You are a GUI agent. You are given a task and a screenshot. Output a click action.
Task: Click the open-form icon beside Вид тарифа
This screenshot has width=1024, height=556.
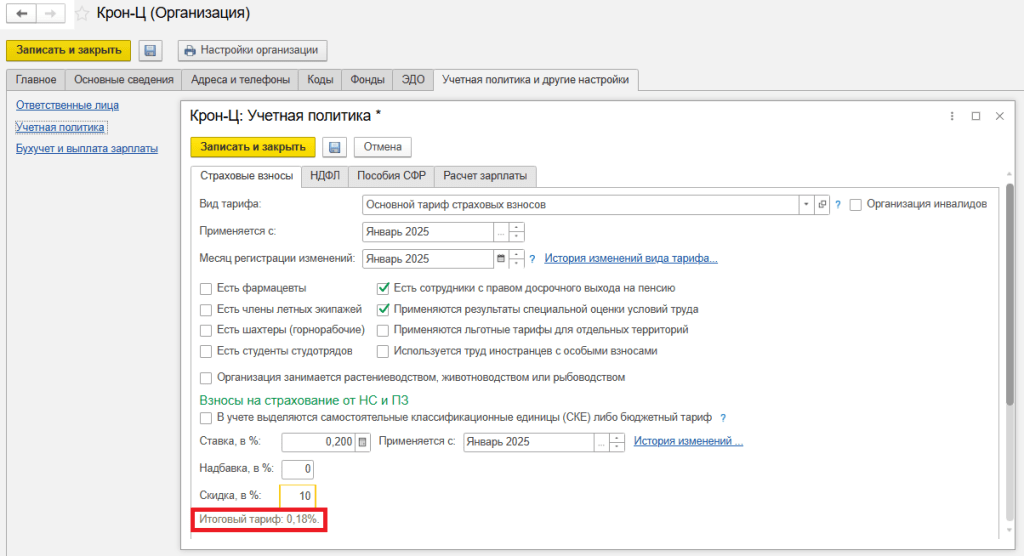tap(822, 205)
